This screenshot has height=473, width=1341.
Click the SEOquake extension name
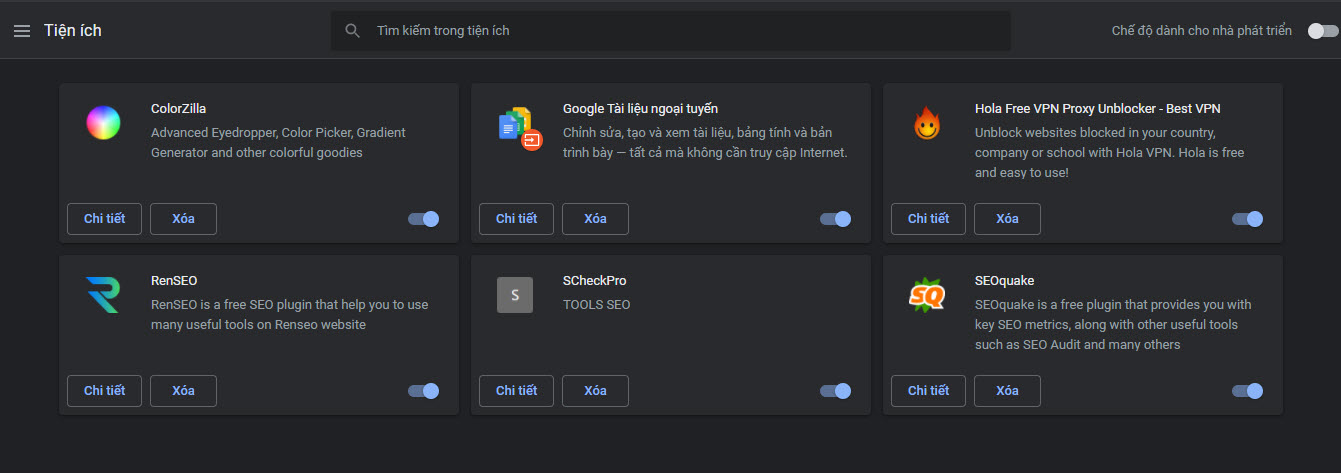click(1004, 281)
